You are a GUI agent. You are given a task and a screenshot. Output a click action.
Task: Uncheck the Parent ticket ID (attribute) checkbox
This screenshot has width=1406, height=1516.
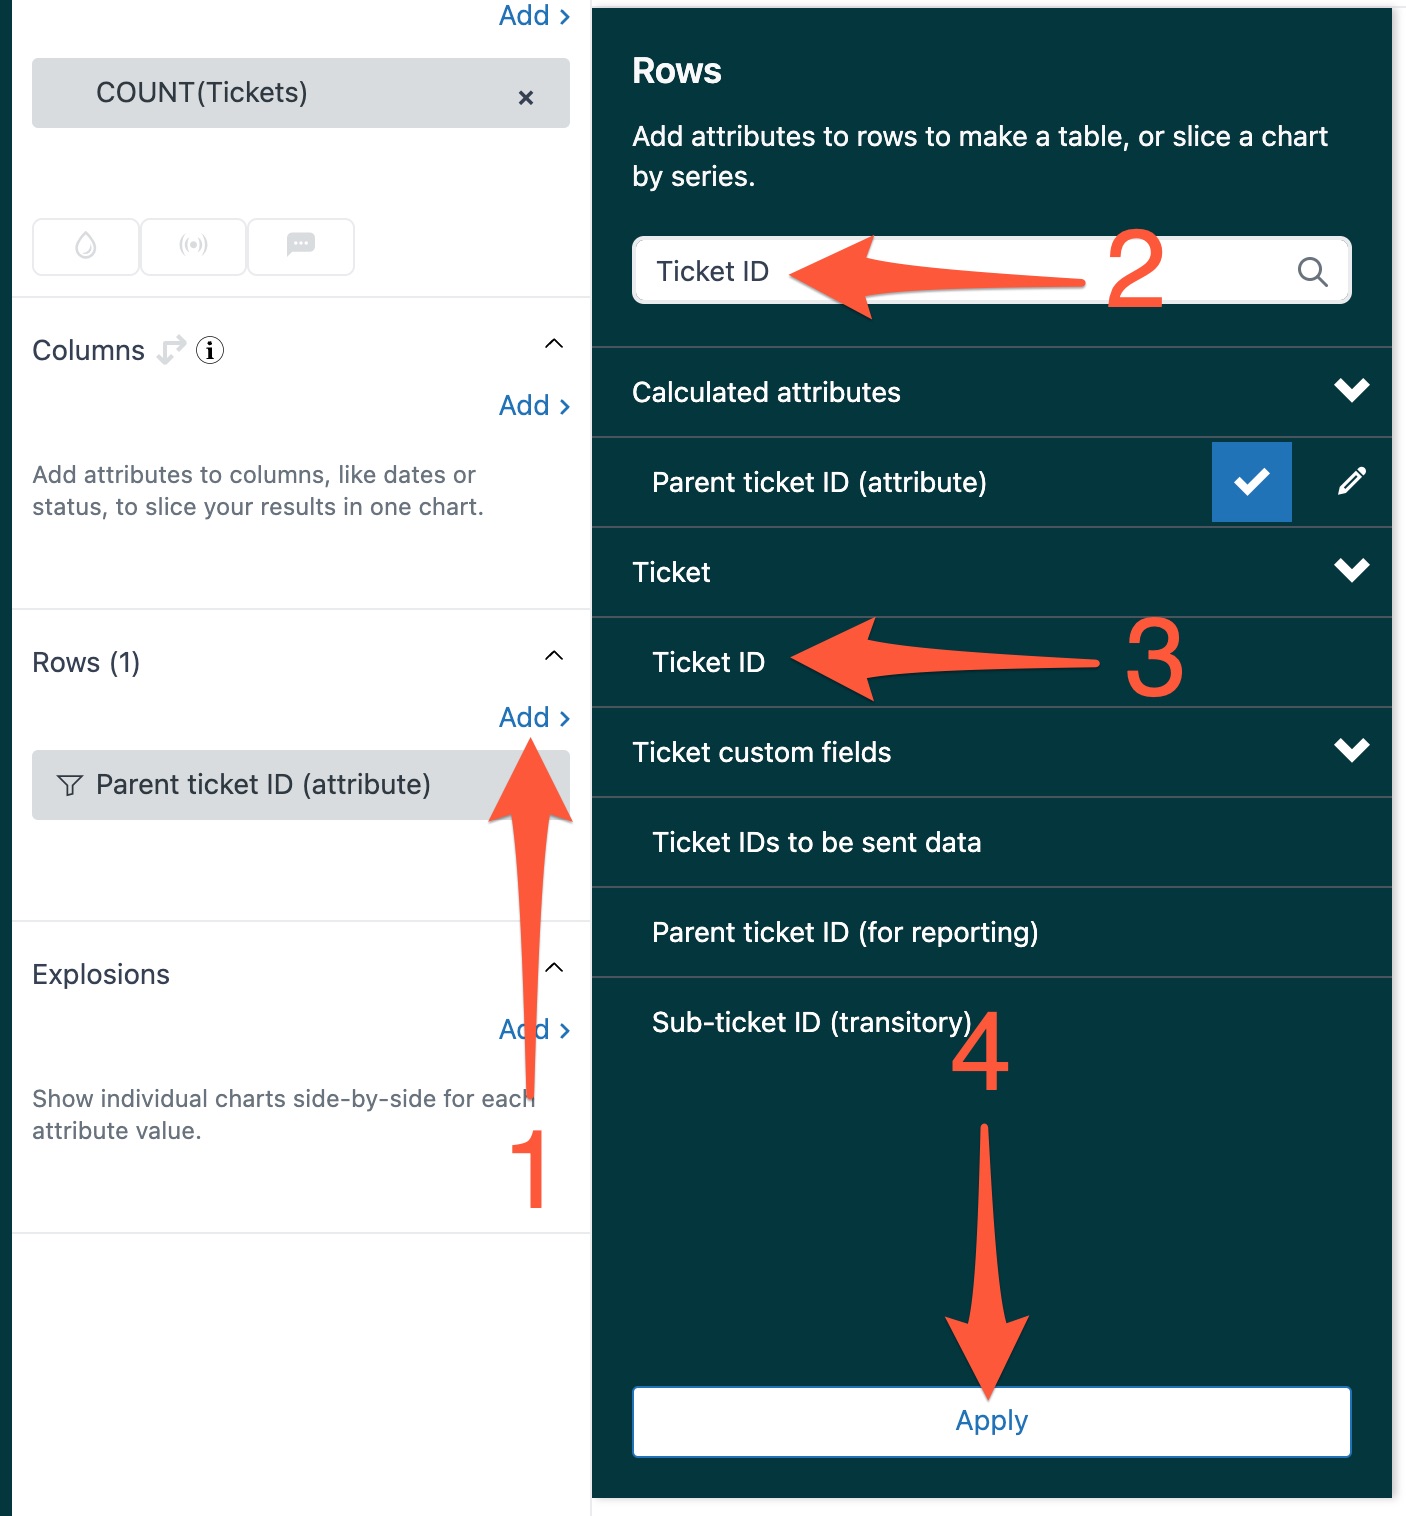click(x=1251, y=482)
